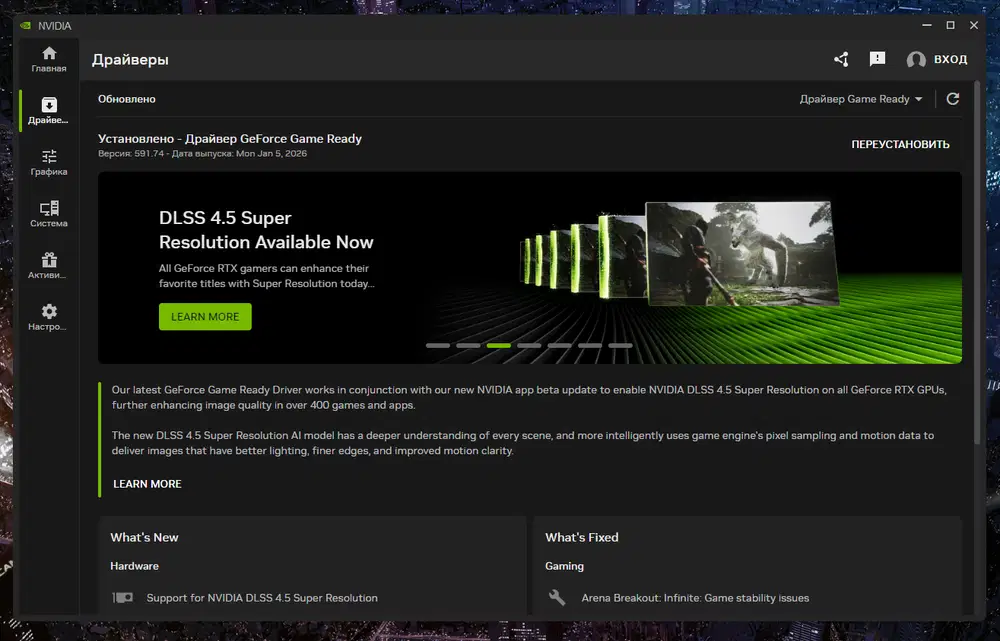Show the first banner slide indicator
This screenshot has height=641, width=1000.
pos(438,346)
